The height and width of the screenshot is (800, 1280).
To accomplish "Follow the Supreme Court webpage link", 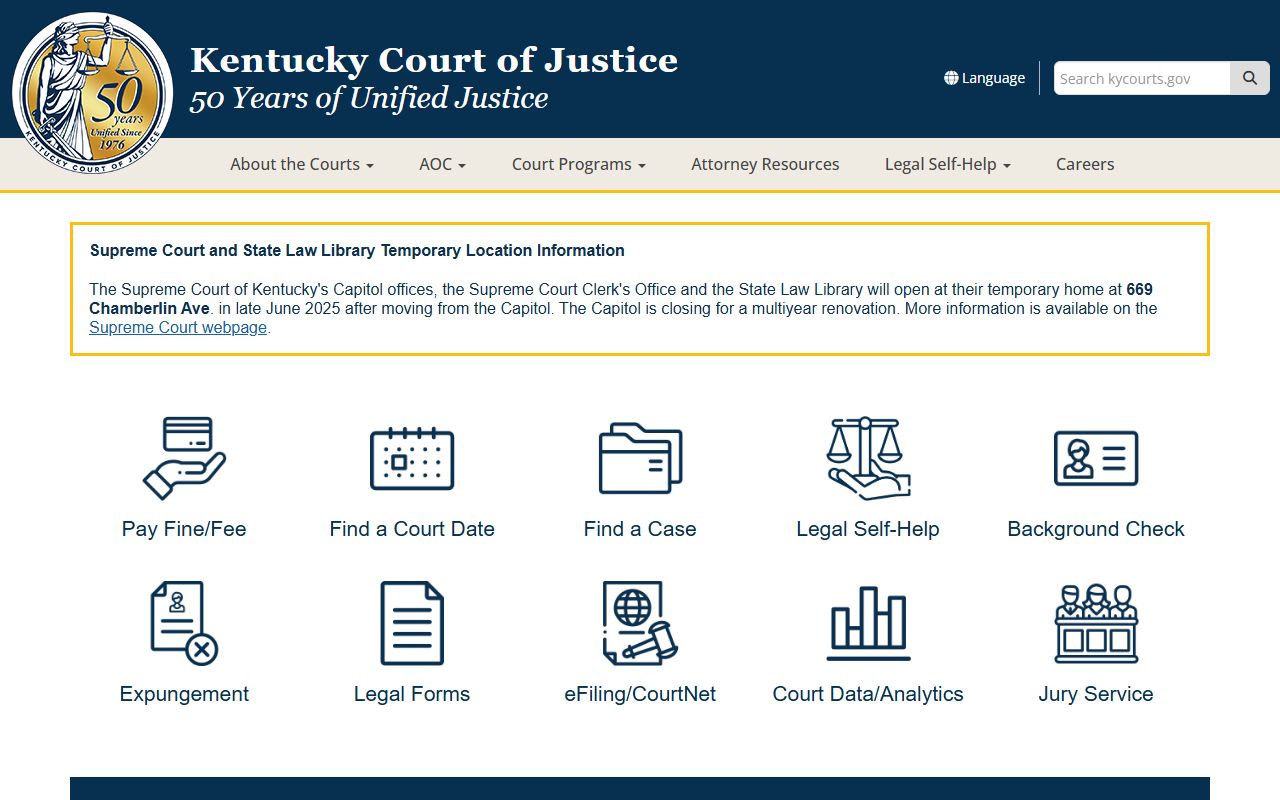I will [x=178, y=327].
